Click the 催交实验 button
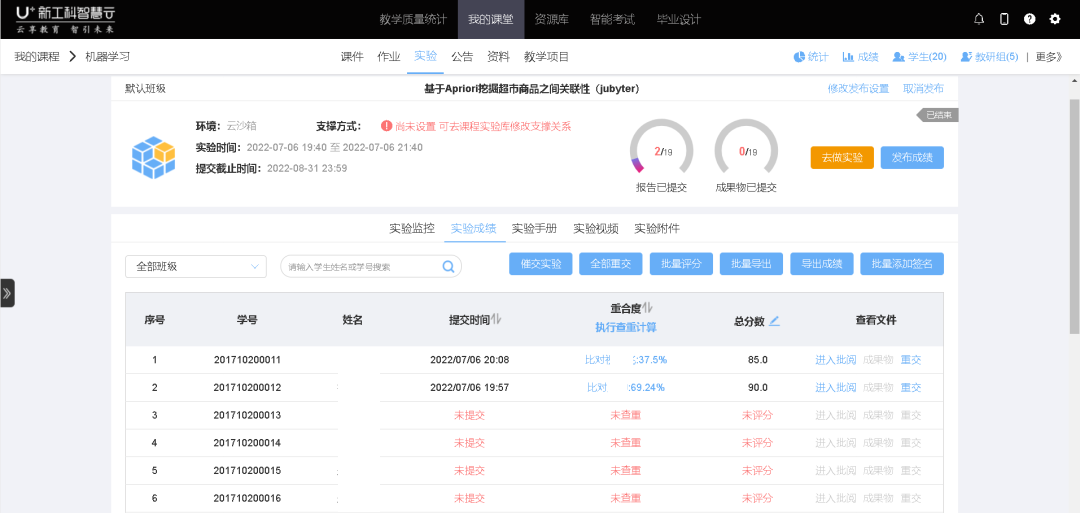This screenshot has height=513, width=1080. point(541,264)
